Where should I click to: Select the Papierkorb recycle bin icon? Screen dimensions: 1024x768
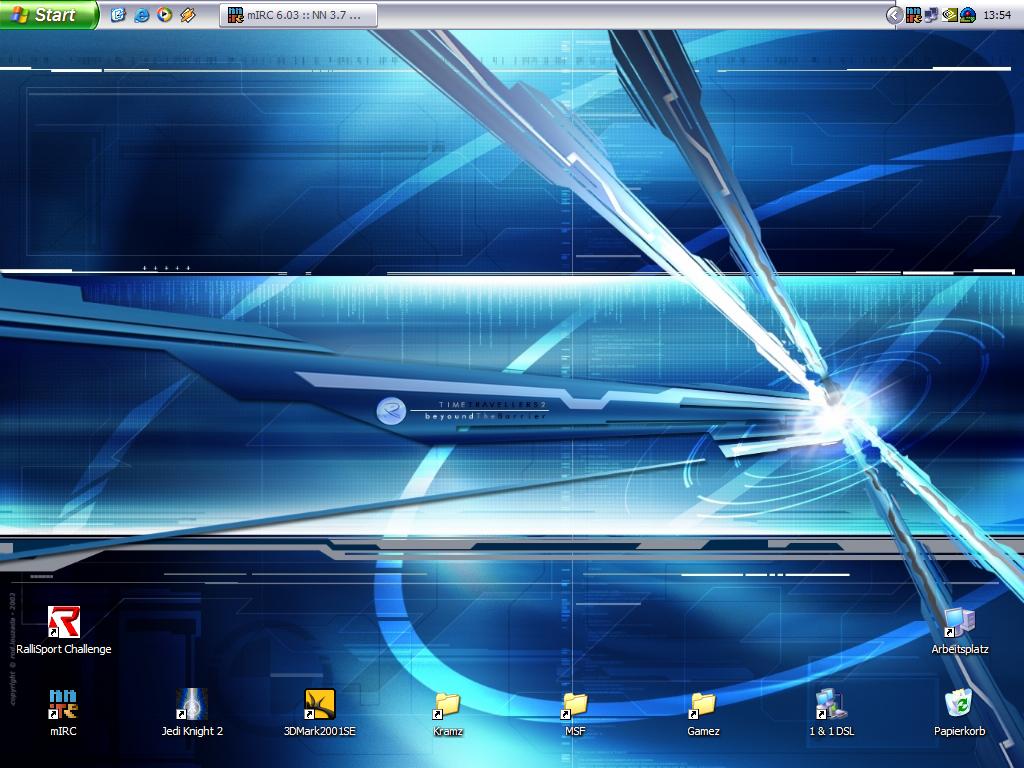(x=959, y=705)
